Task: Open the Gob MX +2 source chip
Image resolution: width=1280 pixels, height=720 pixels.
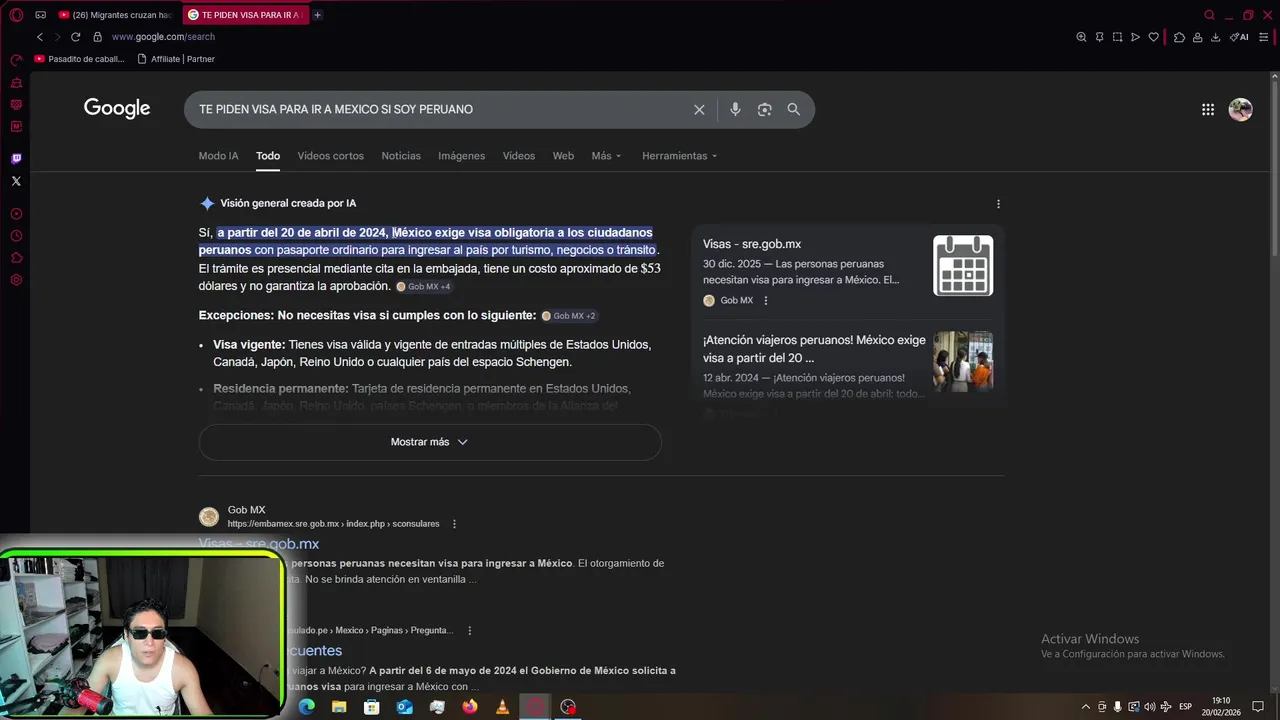Action: click(569, 316)
